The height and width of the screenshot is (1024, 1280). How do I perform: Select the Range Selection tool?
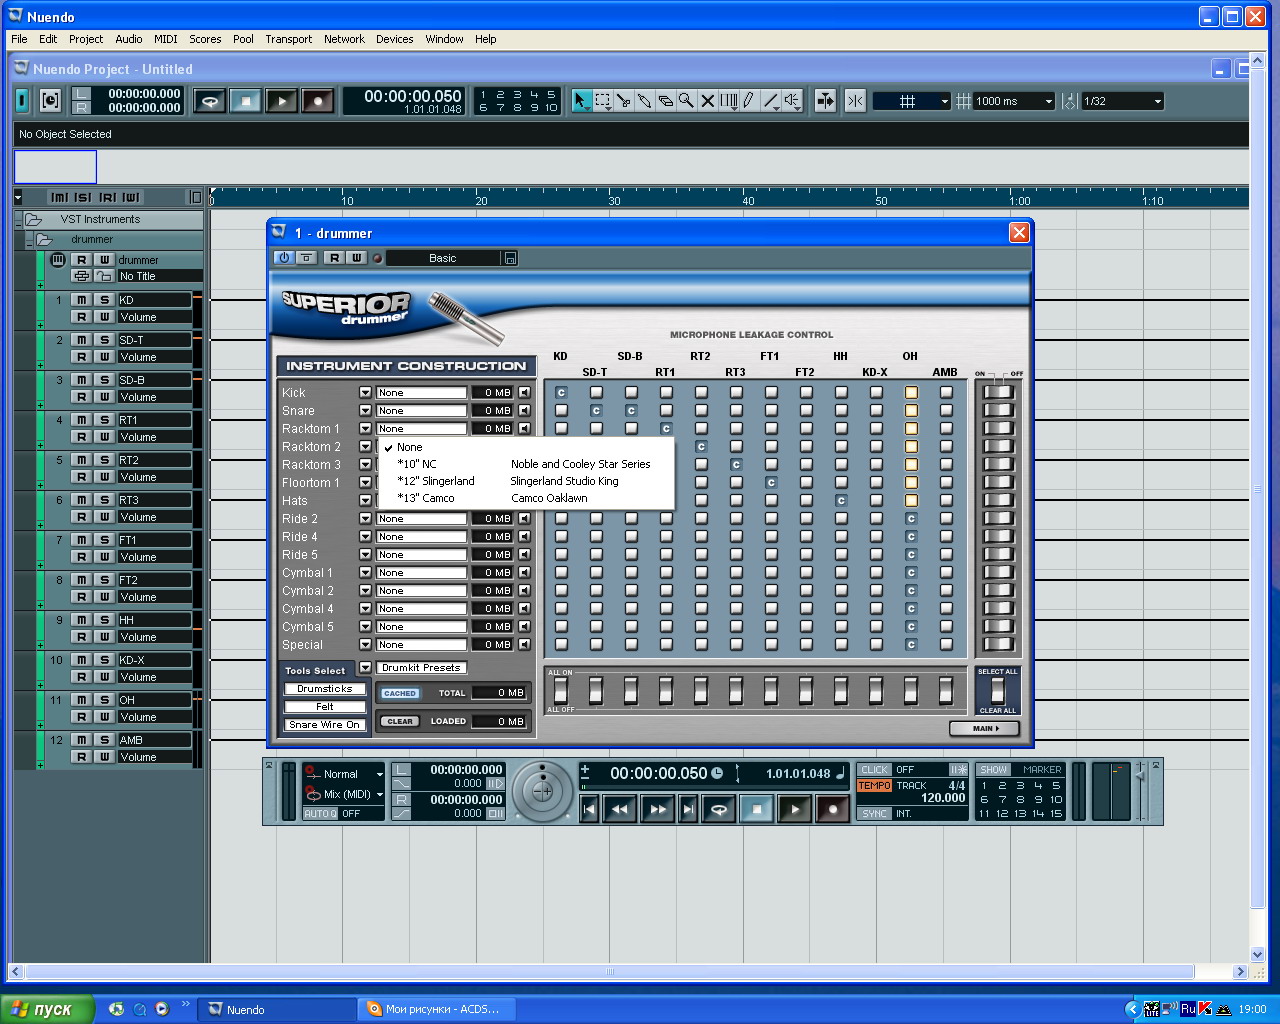coord(603,101)
